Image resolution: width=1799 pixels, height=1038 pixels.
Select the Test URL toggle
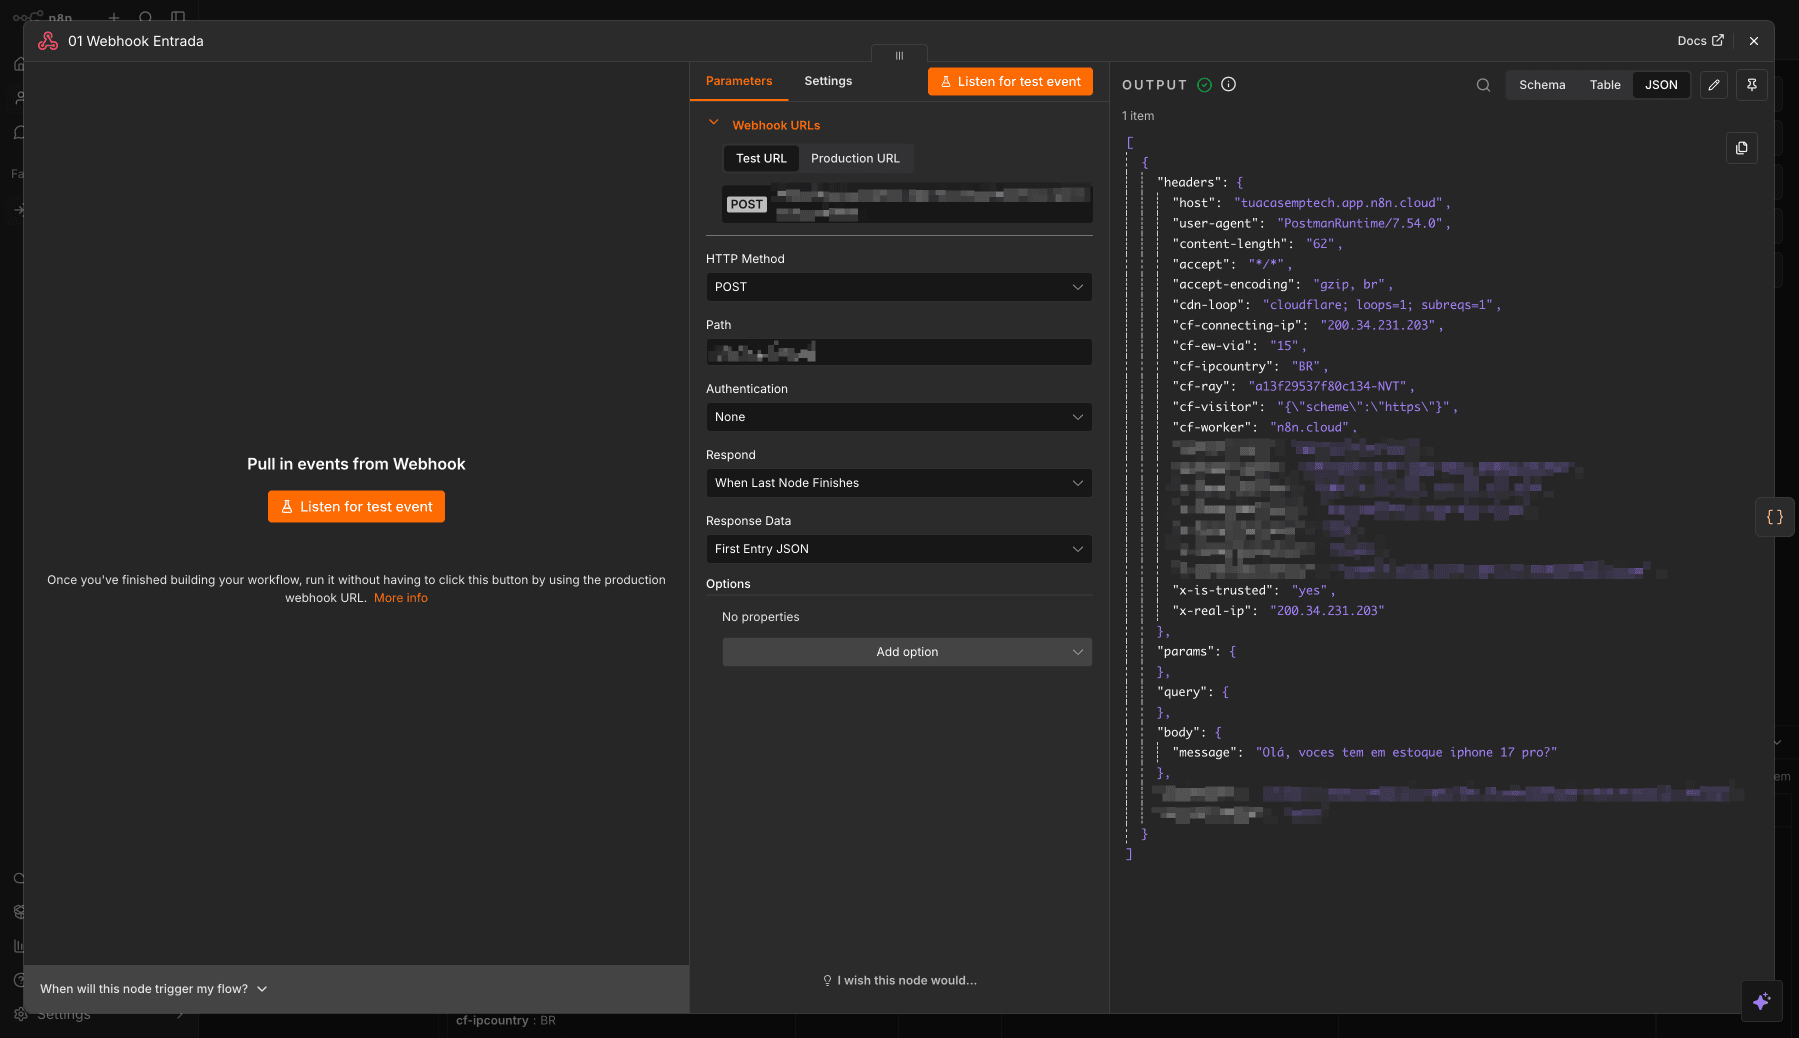point(761,158)
